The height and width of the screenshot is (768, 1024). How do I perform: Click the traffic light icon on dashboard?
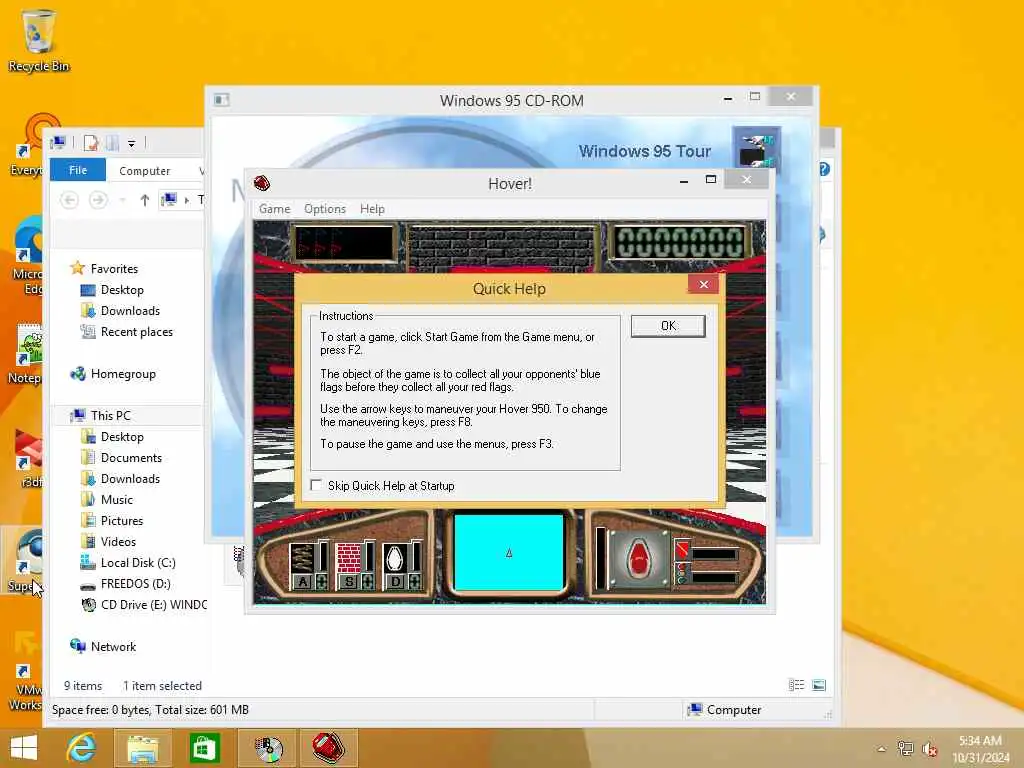(x=682, y=573)
